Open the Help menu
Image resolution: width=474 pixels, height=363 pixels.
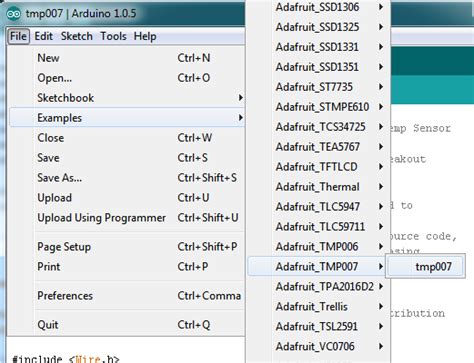(145, 36)
